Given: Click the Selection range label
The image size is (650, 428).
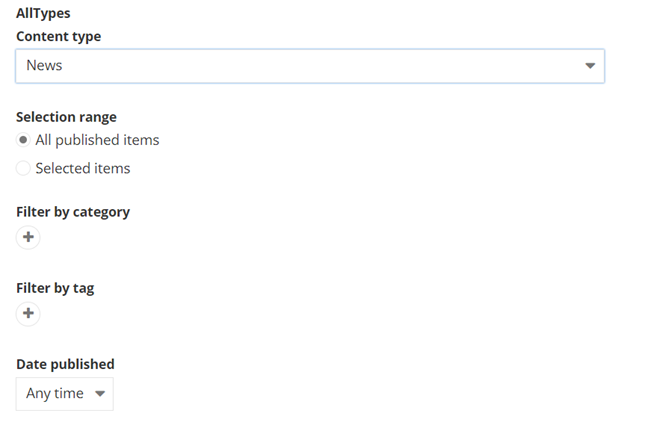Looking at the screenshot, I should [66, 117].
